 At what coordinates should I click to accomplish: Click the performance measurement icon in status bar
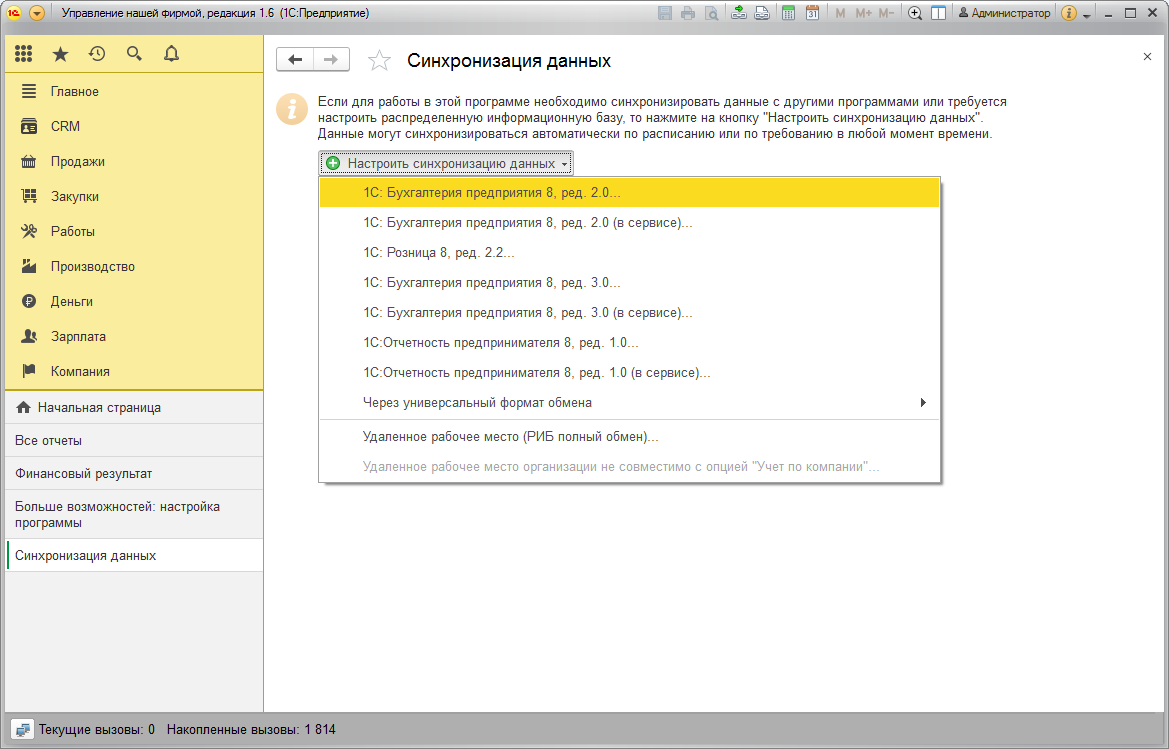coord(22,730)
